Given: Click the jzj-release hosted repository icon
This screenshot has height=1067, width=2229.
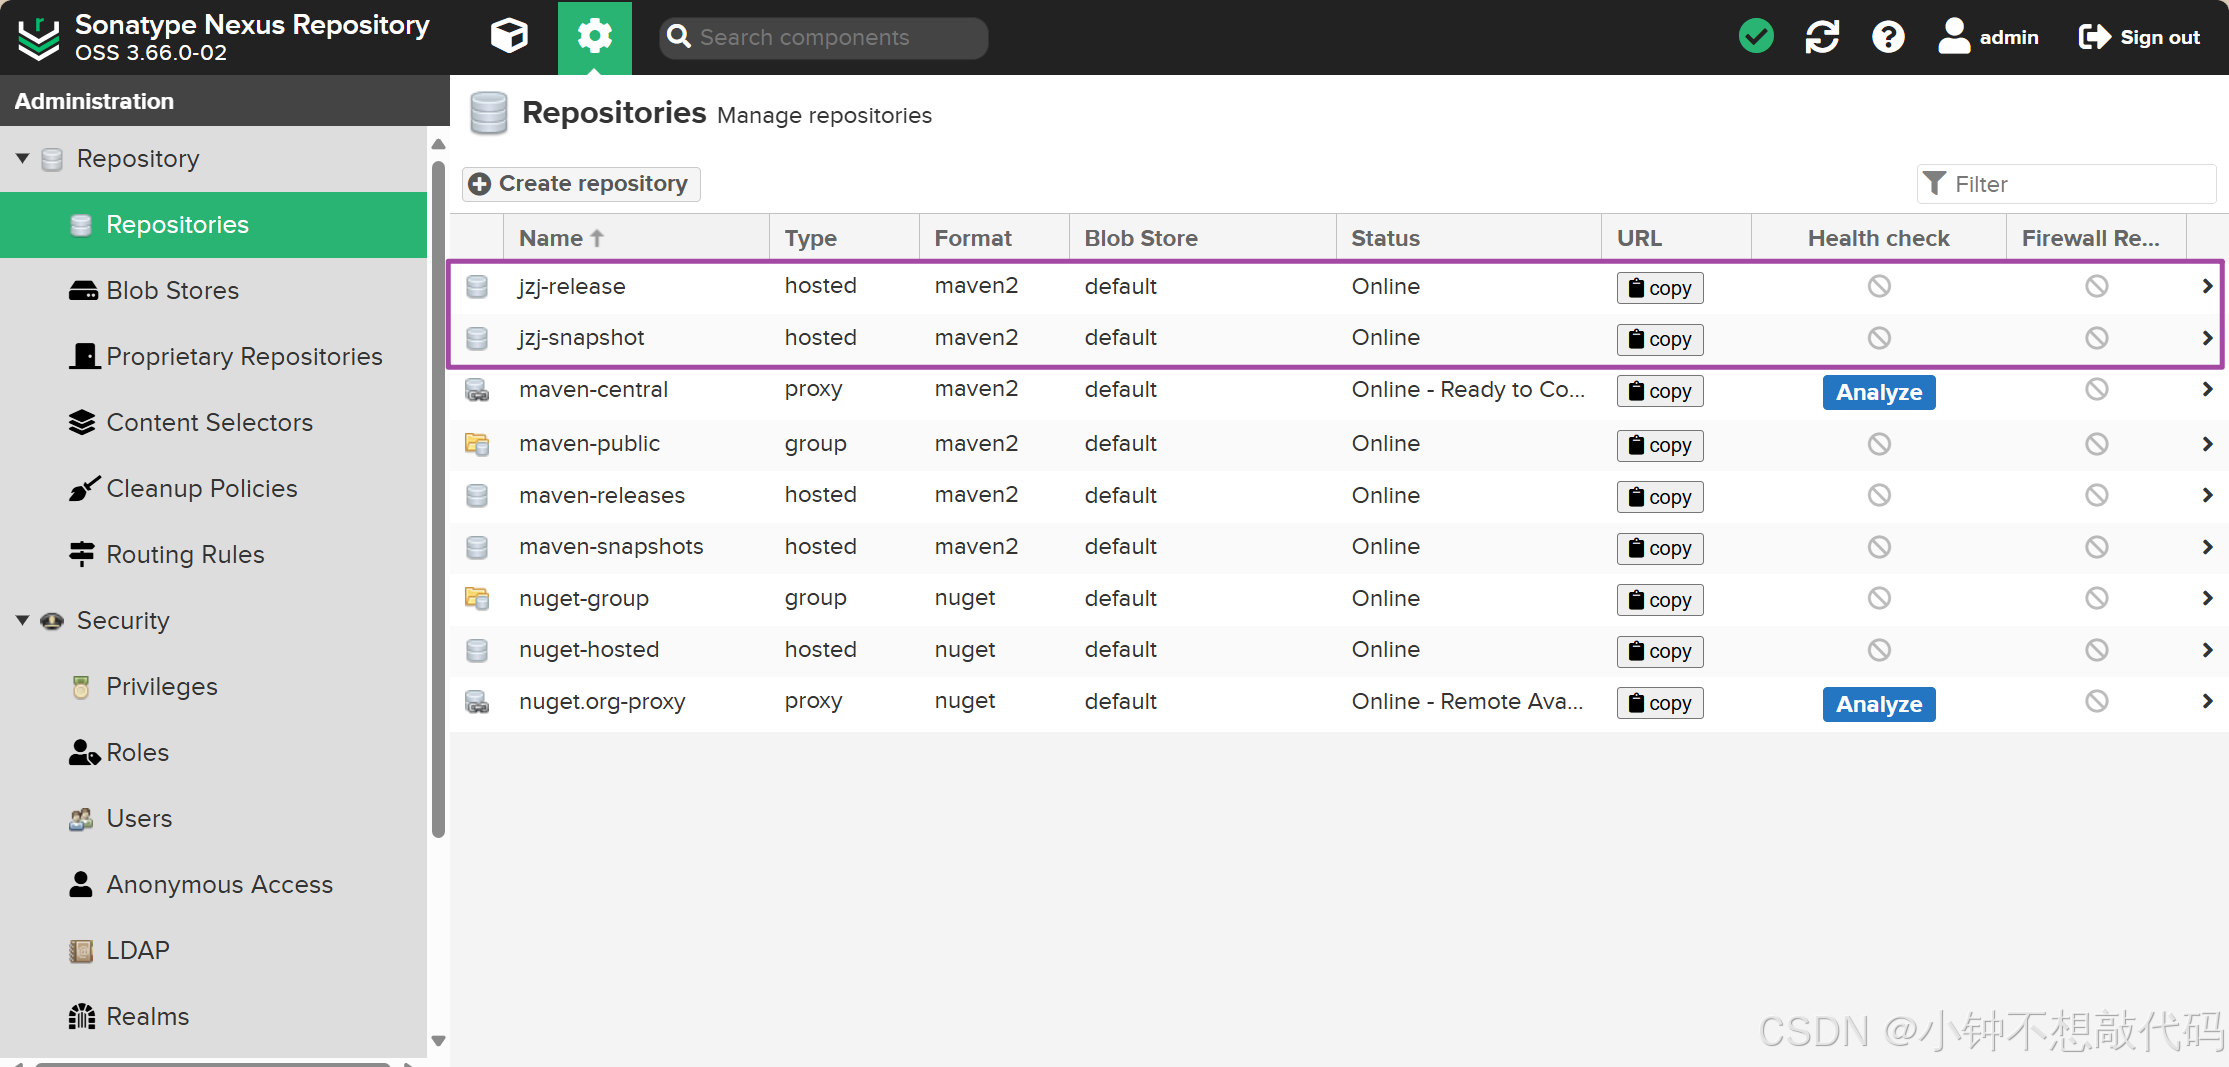Looking at the screenshot, I should point(477,287).
